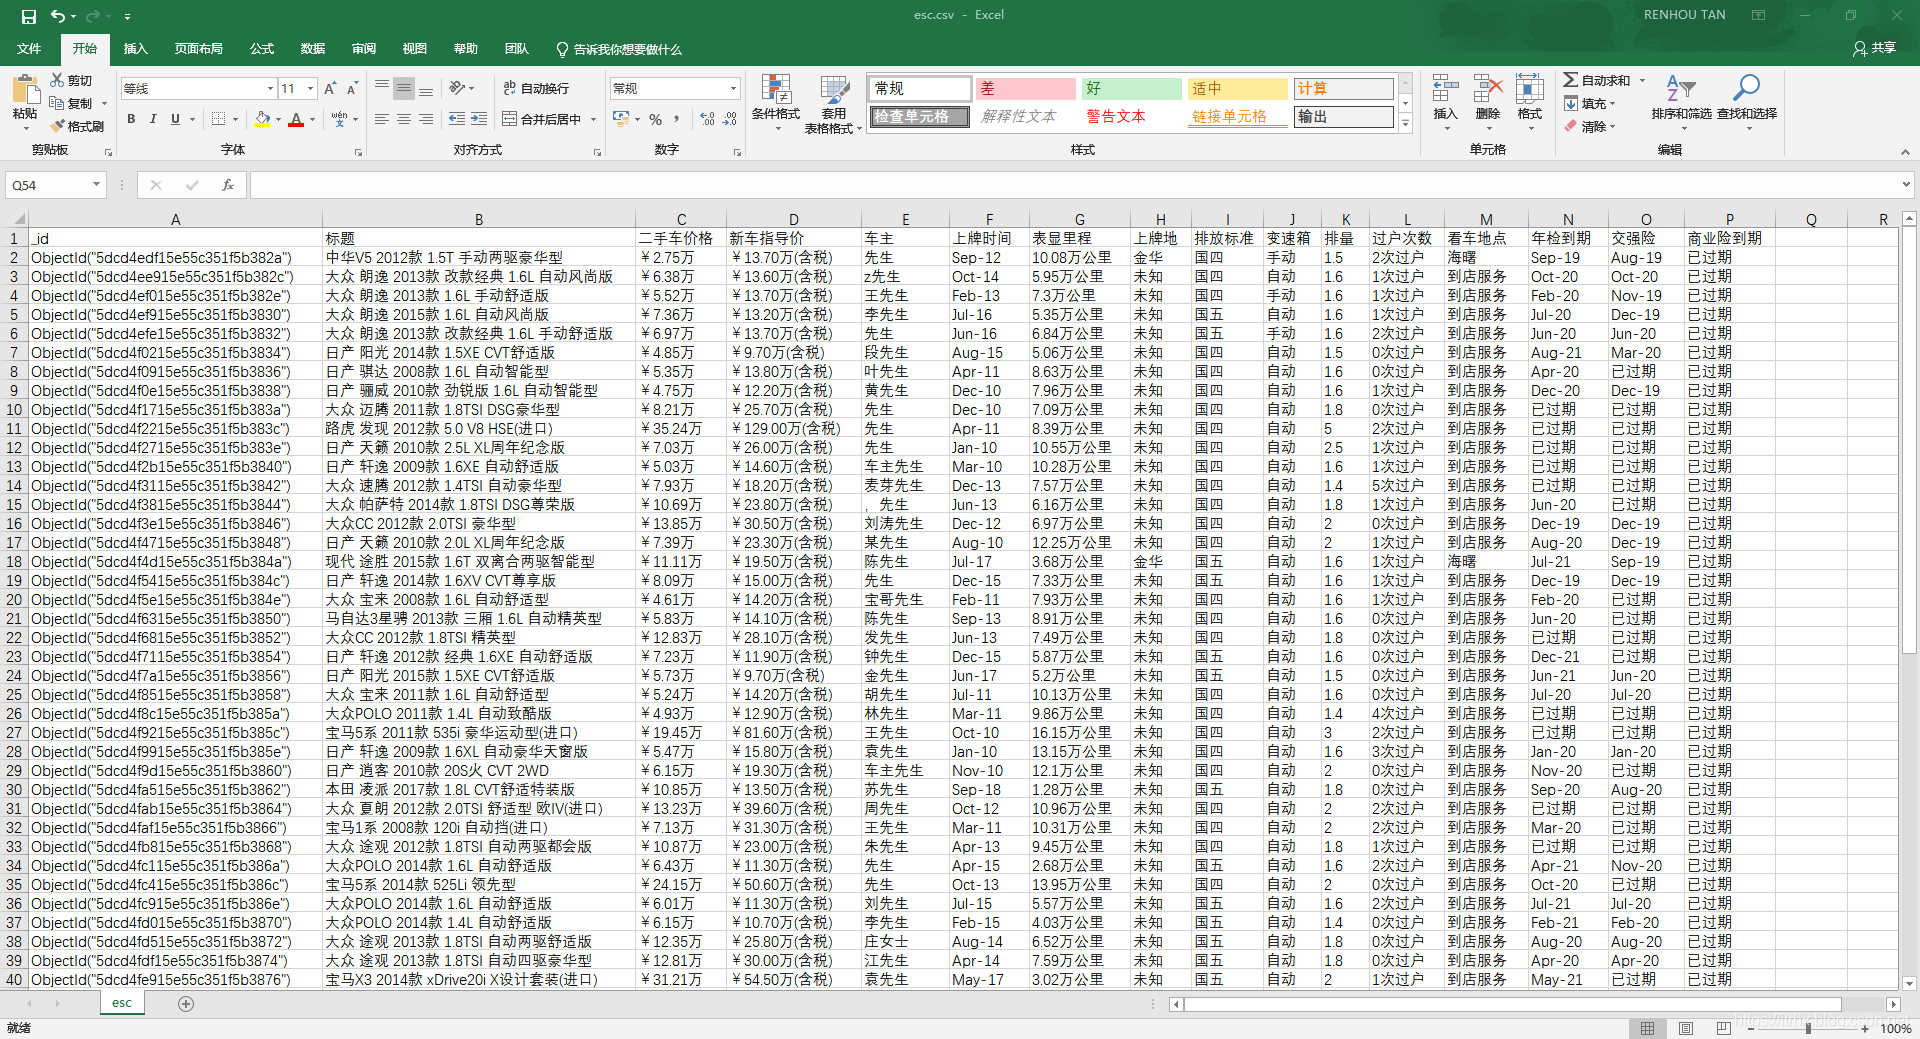The width and height of the screenshot is (1920, 1039).
Task: Open the fill color dropdown arrow
Action: 278,119
